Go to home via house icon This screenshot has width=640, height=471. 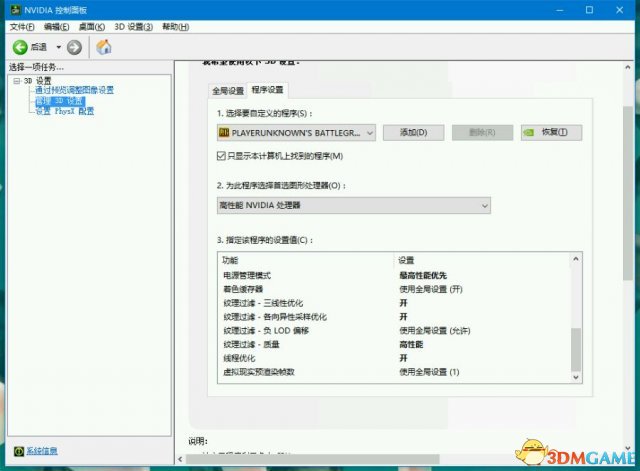click(x=104, y=47)
